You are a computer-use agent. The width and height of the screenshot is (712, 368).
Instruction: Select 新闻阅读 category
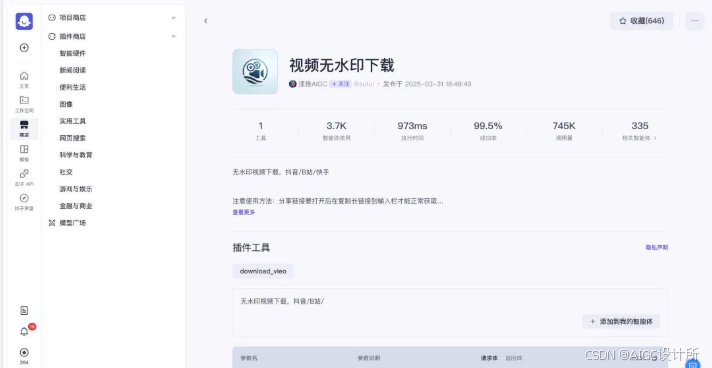coord(73,70)
